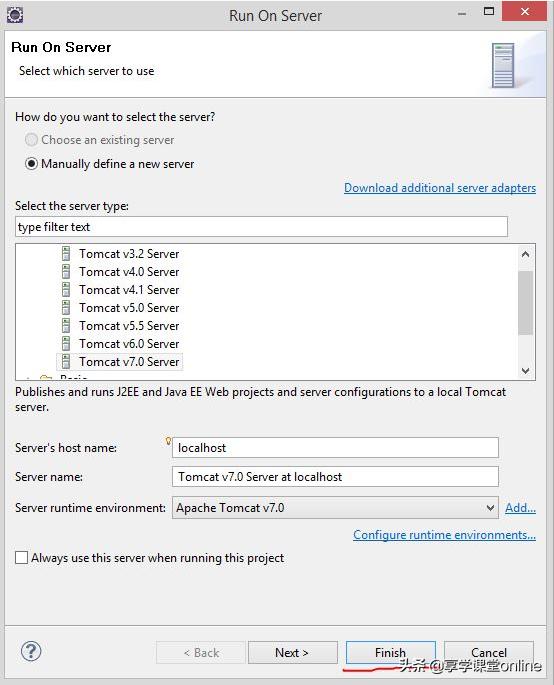The image size is (554, 685).
Task: Click the Tomcat v5.0 Server icon
Action: (x=66, y=308)
